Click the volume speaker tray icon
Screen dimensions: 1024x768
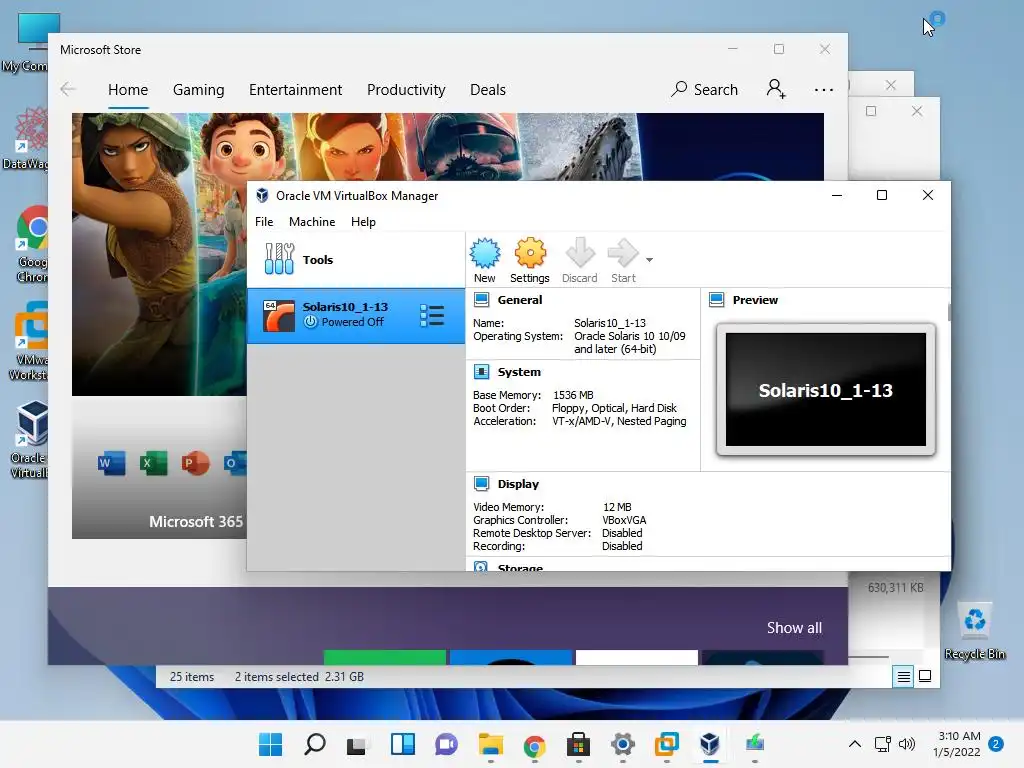tap(906, 744)
